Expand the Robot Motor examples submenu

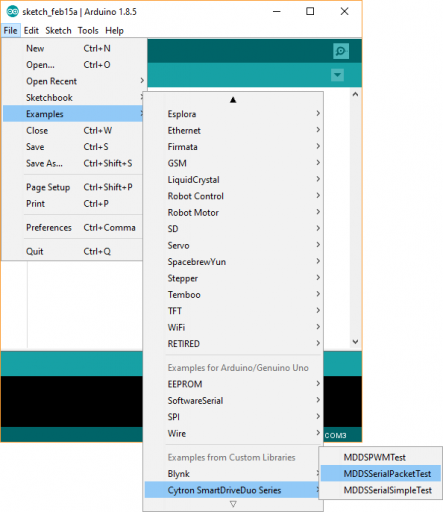coord(233,212)
